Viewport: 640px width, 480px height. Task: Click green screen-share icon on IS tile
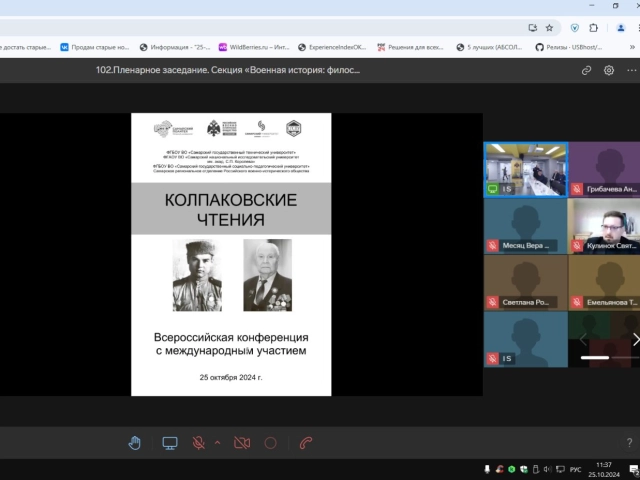[493, 189]
